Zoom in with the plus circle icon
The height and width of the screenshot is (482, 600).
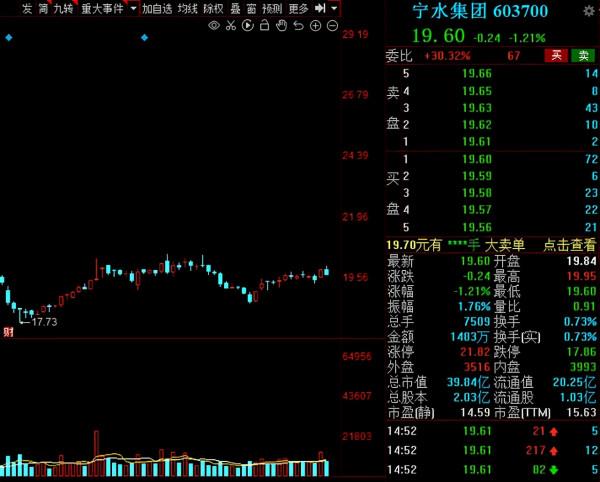point(315,25)
